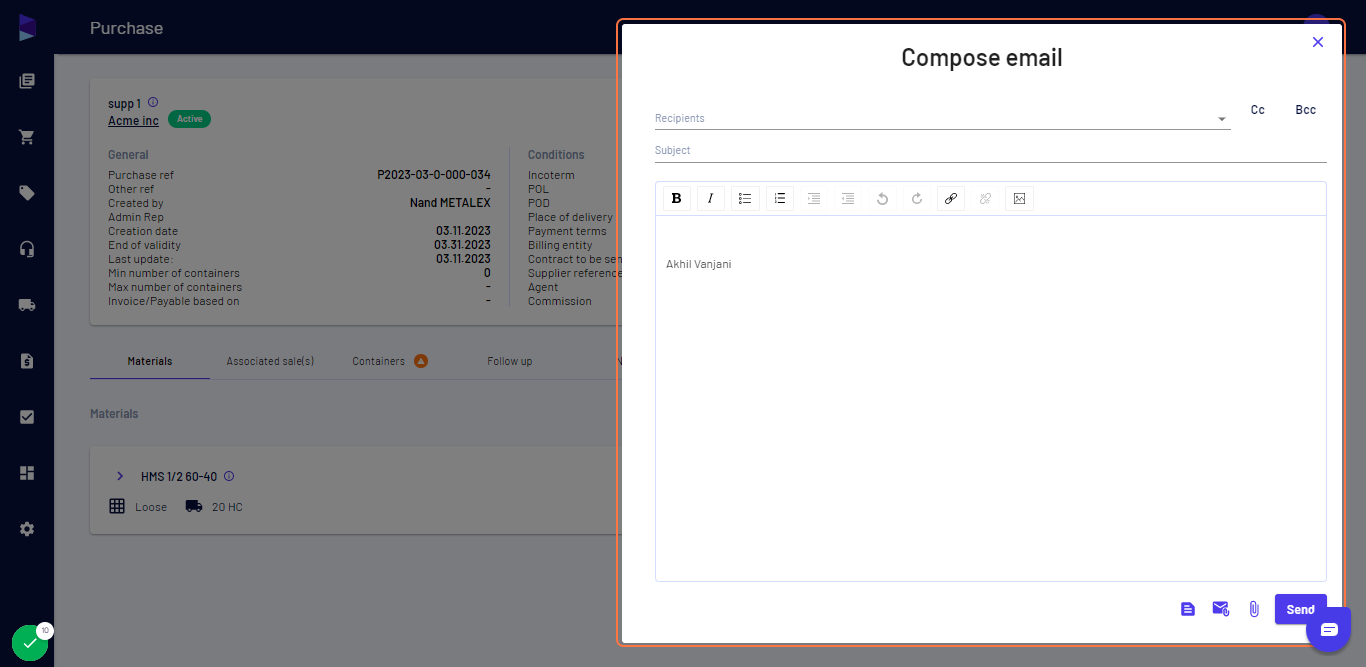Add Cc recipients
The width and height of the screenshot is (1366, 667).
coord(1258,110)
